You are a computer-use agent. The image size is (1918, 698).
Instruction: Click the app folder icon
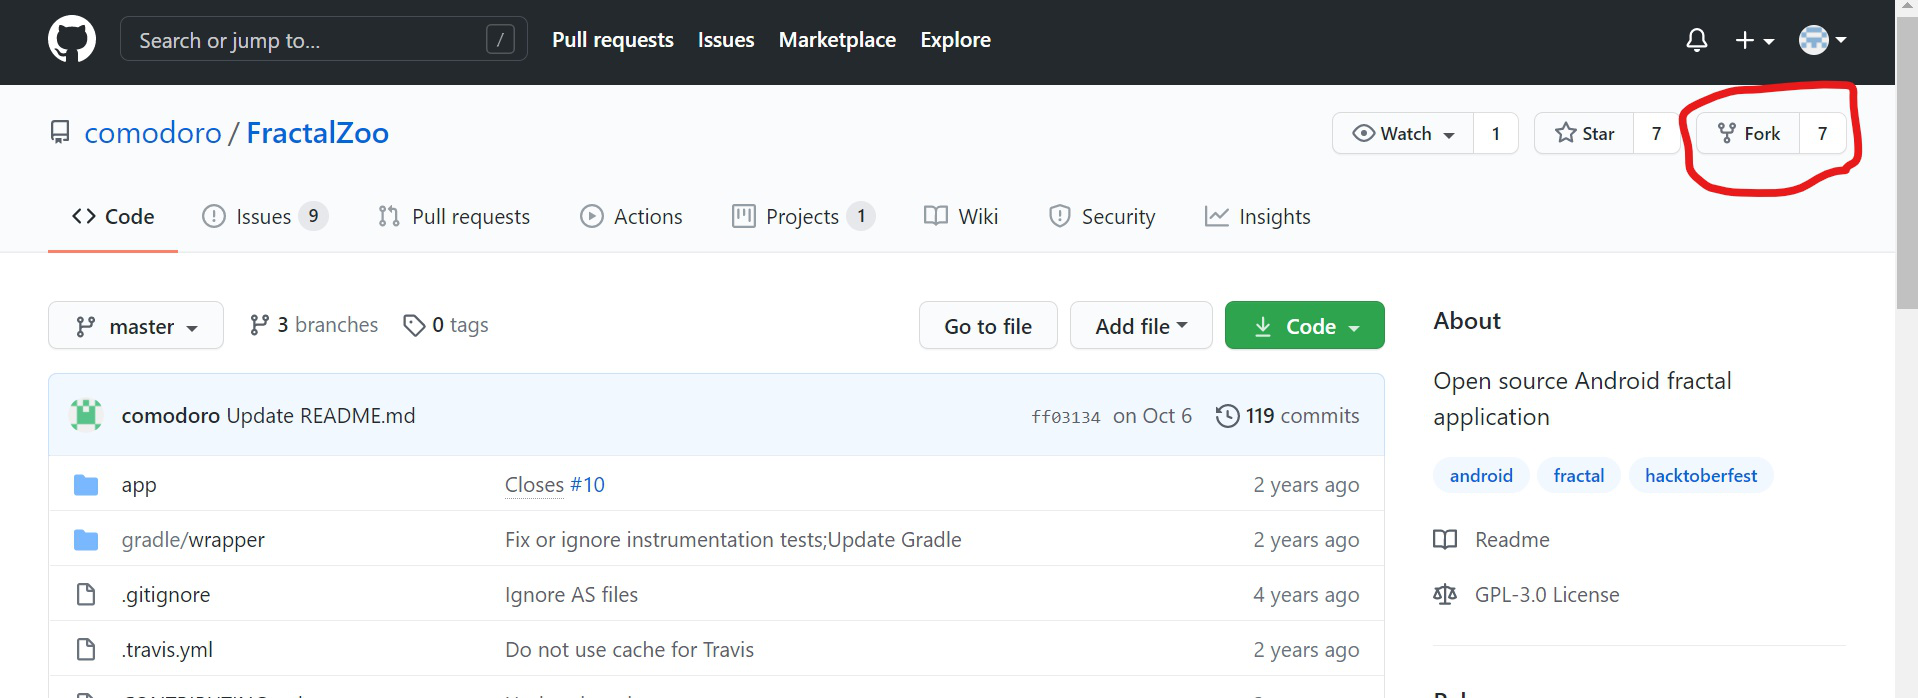click(86, 485)
